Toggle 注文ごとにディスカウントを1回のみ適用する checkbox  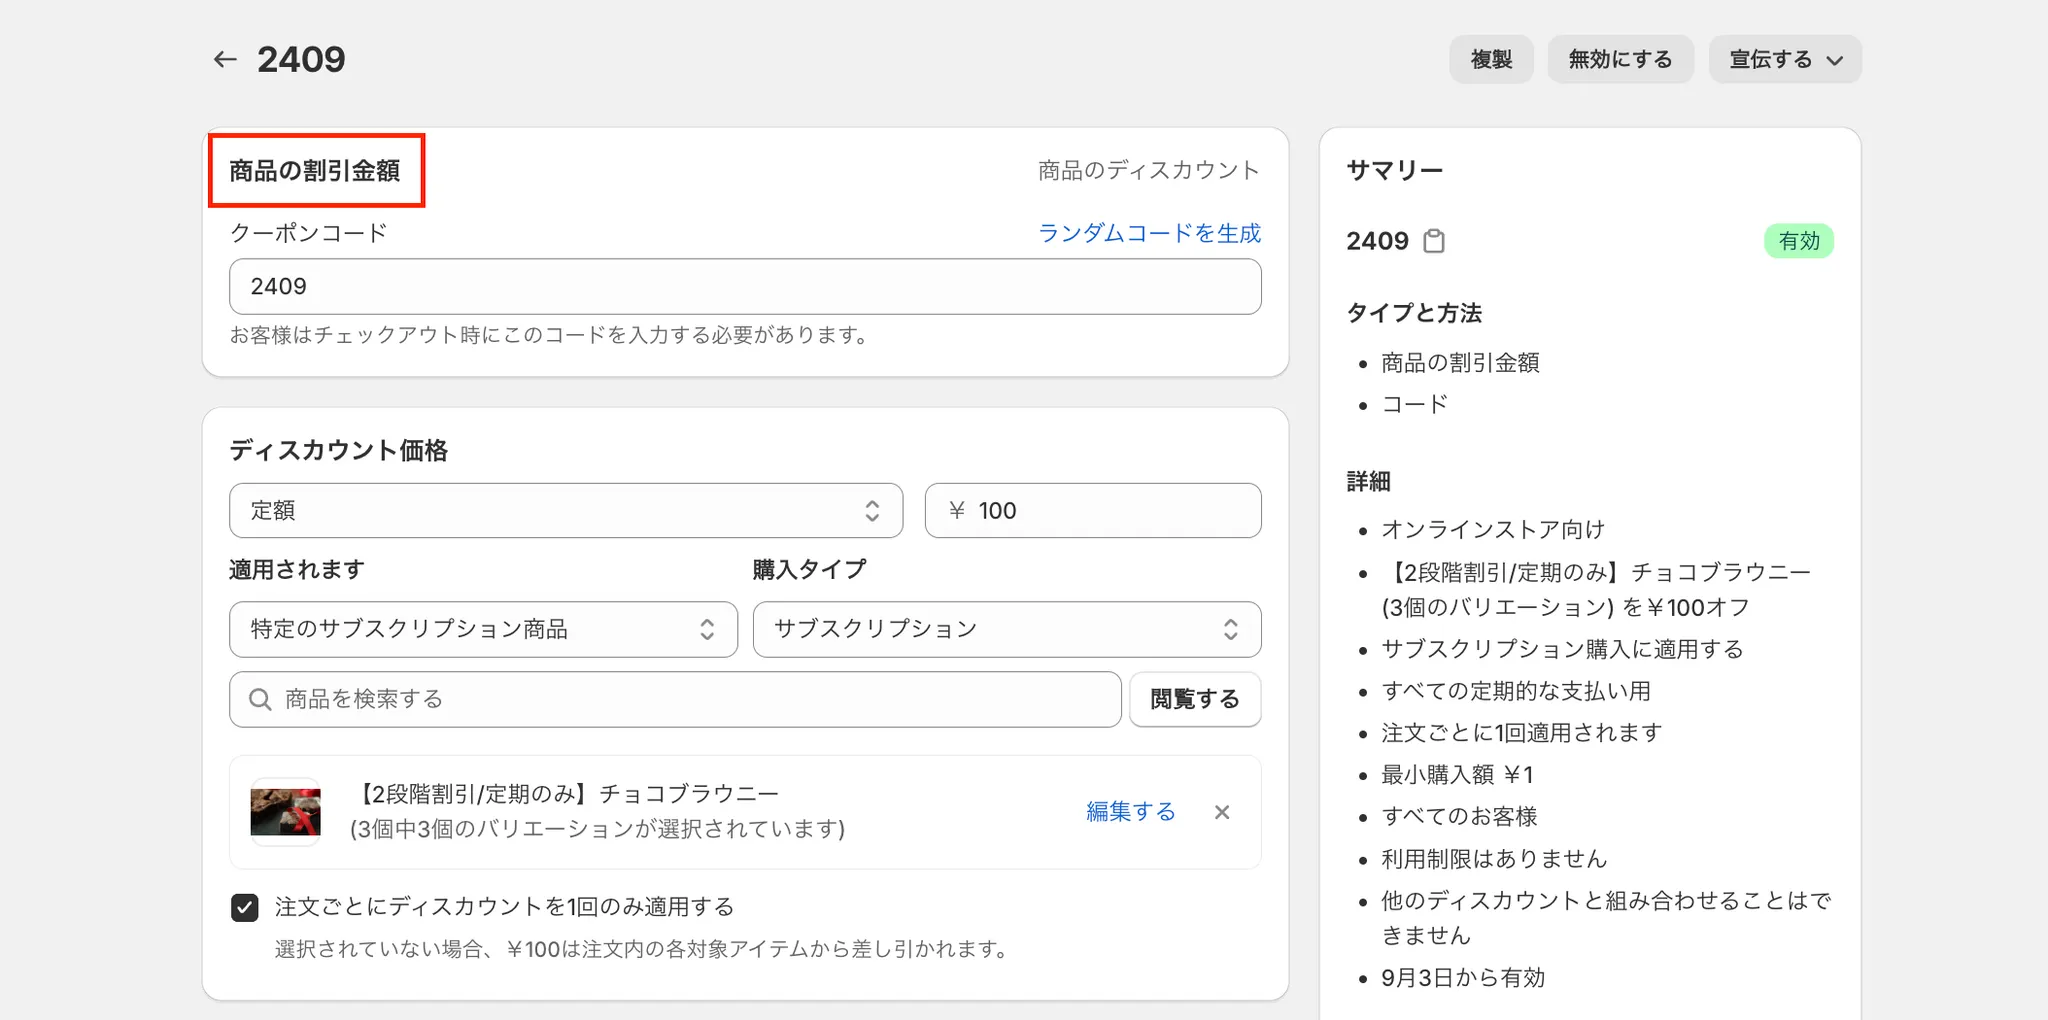[245, 907]
